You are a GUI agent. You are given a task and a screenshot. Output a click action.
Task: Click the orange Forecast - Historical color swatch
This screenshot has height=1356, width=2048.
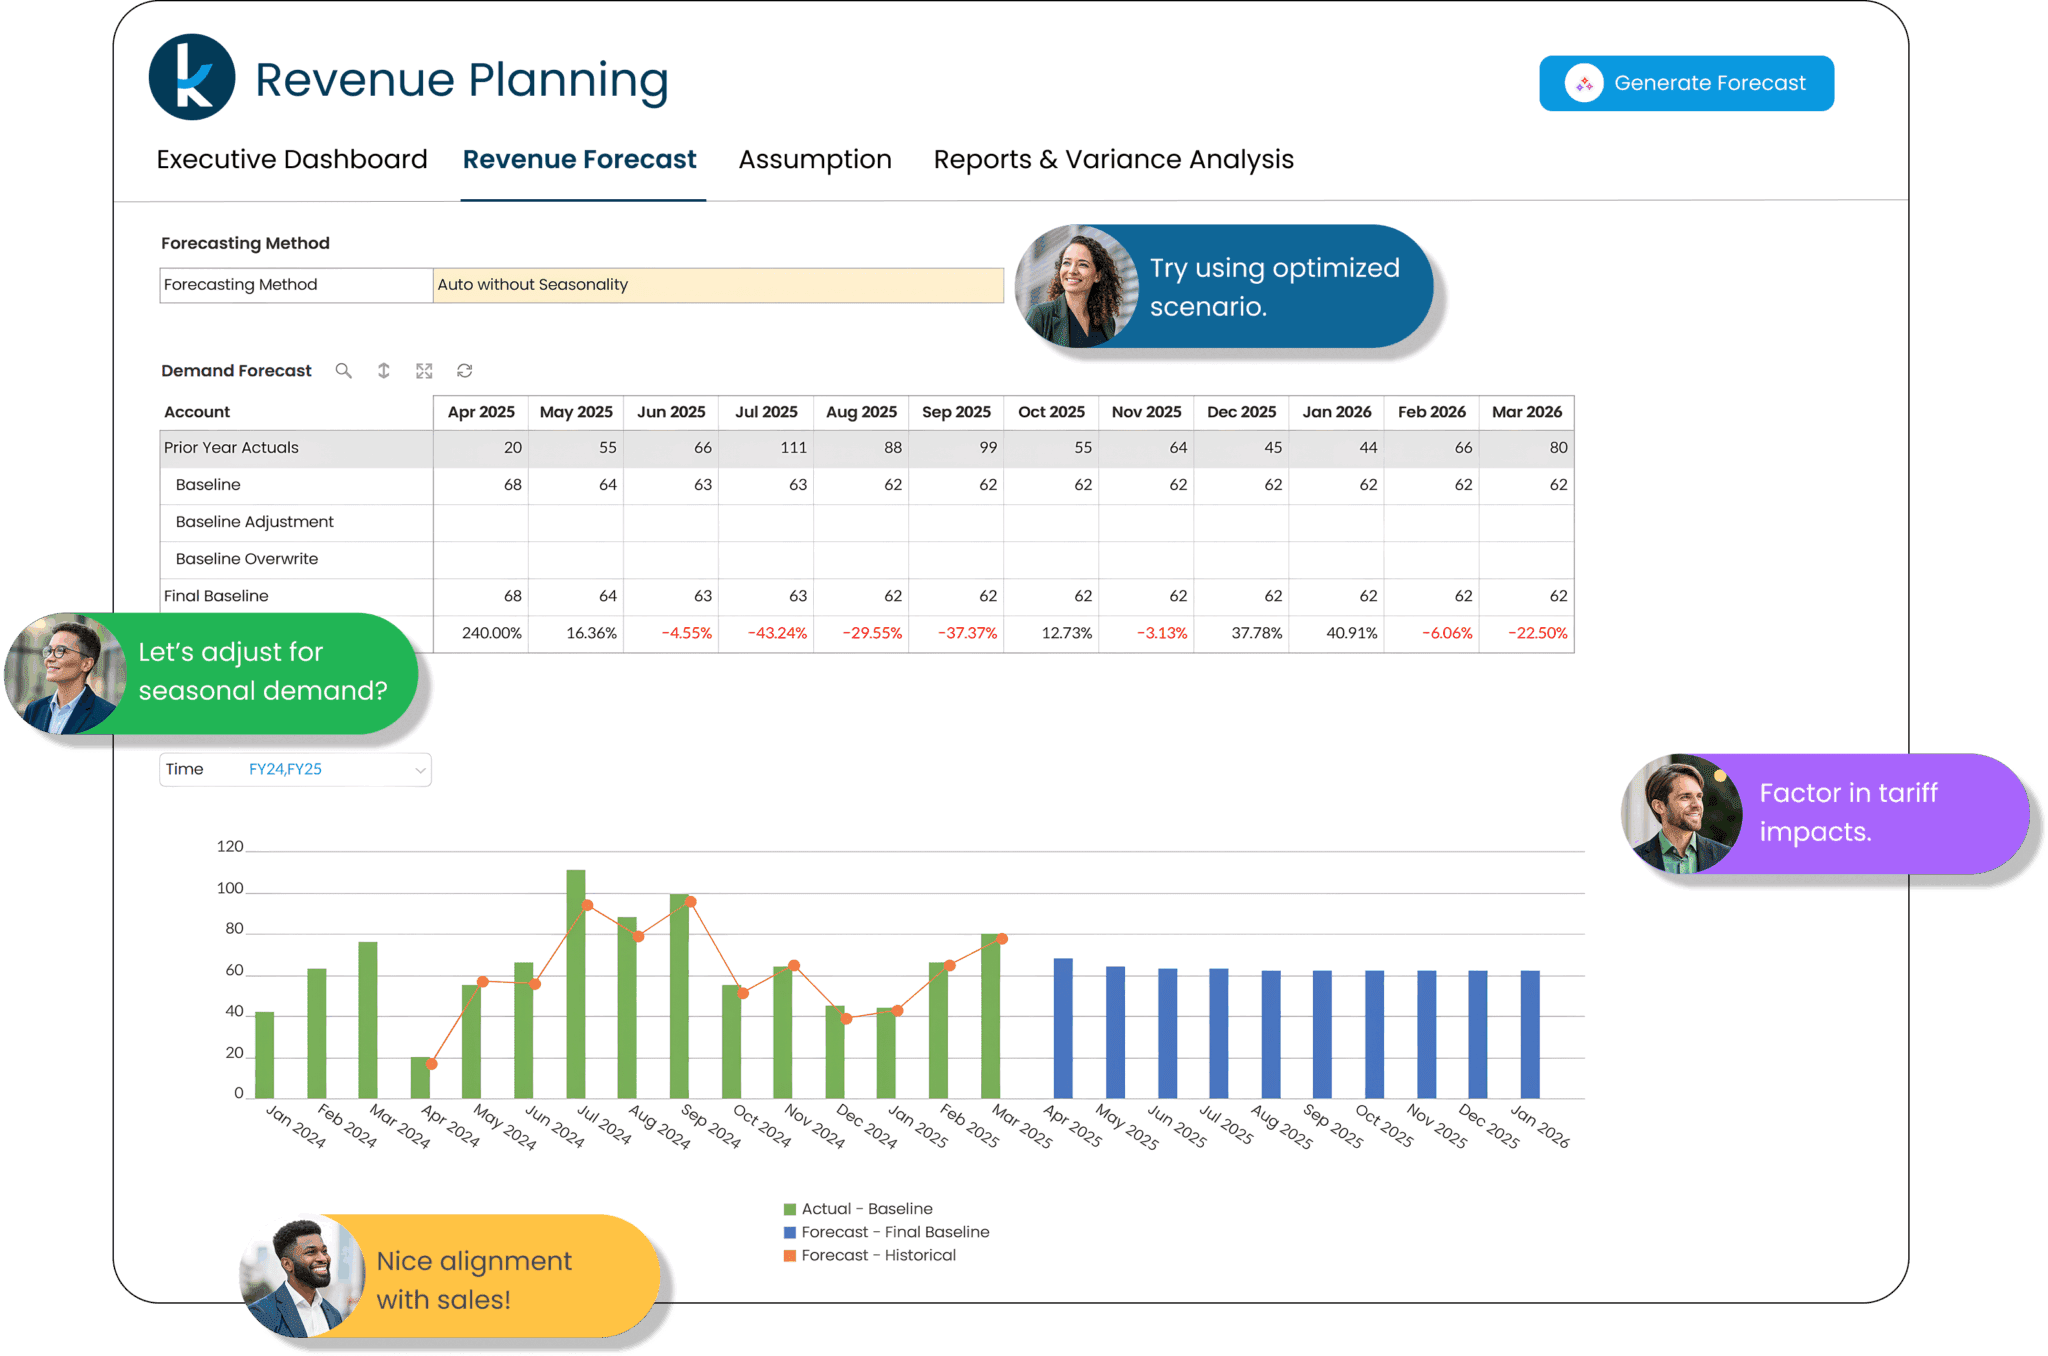(789, 1255)
